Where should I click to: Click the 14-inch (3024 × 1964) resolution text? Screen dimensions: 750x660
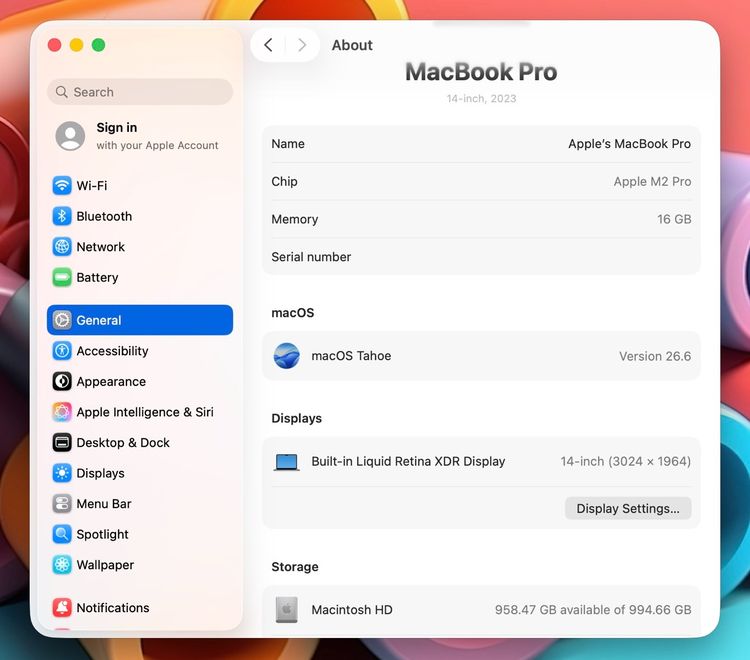click(x=626, y=462)
